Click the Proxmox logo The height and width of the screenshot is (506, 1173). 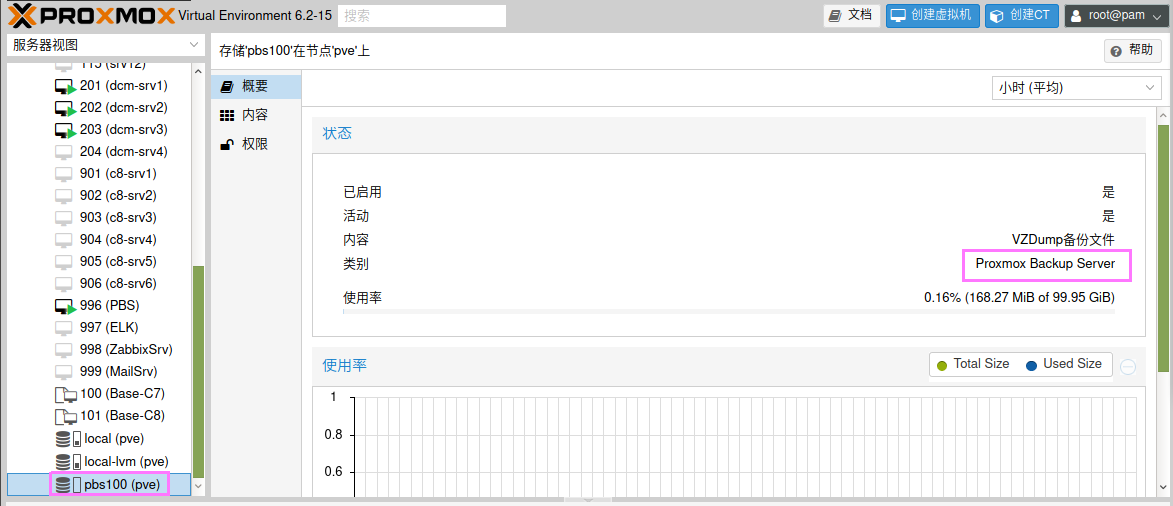click(90, 15)
